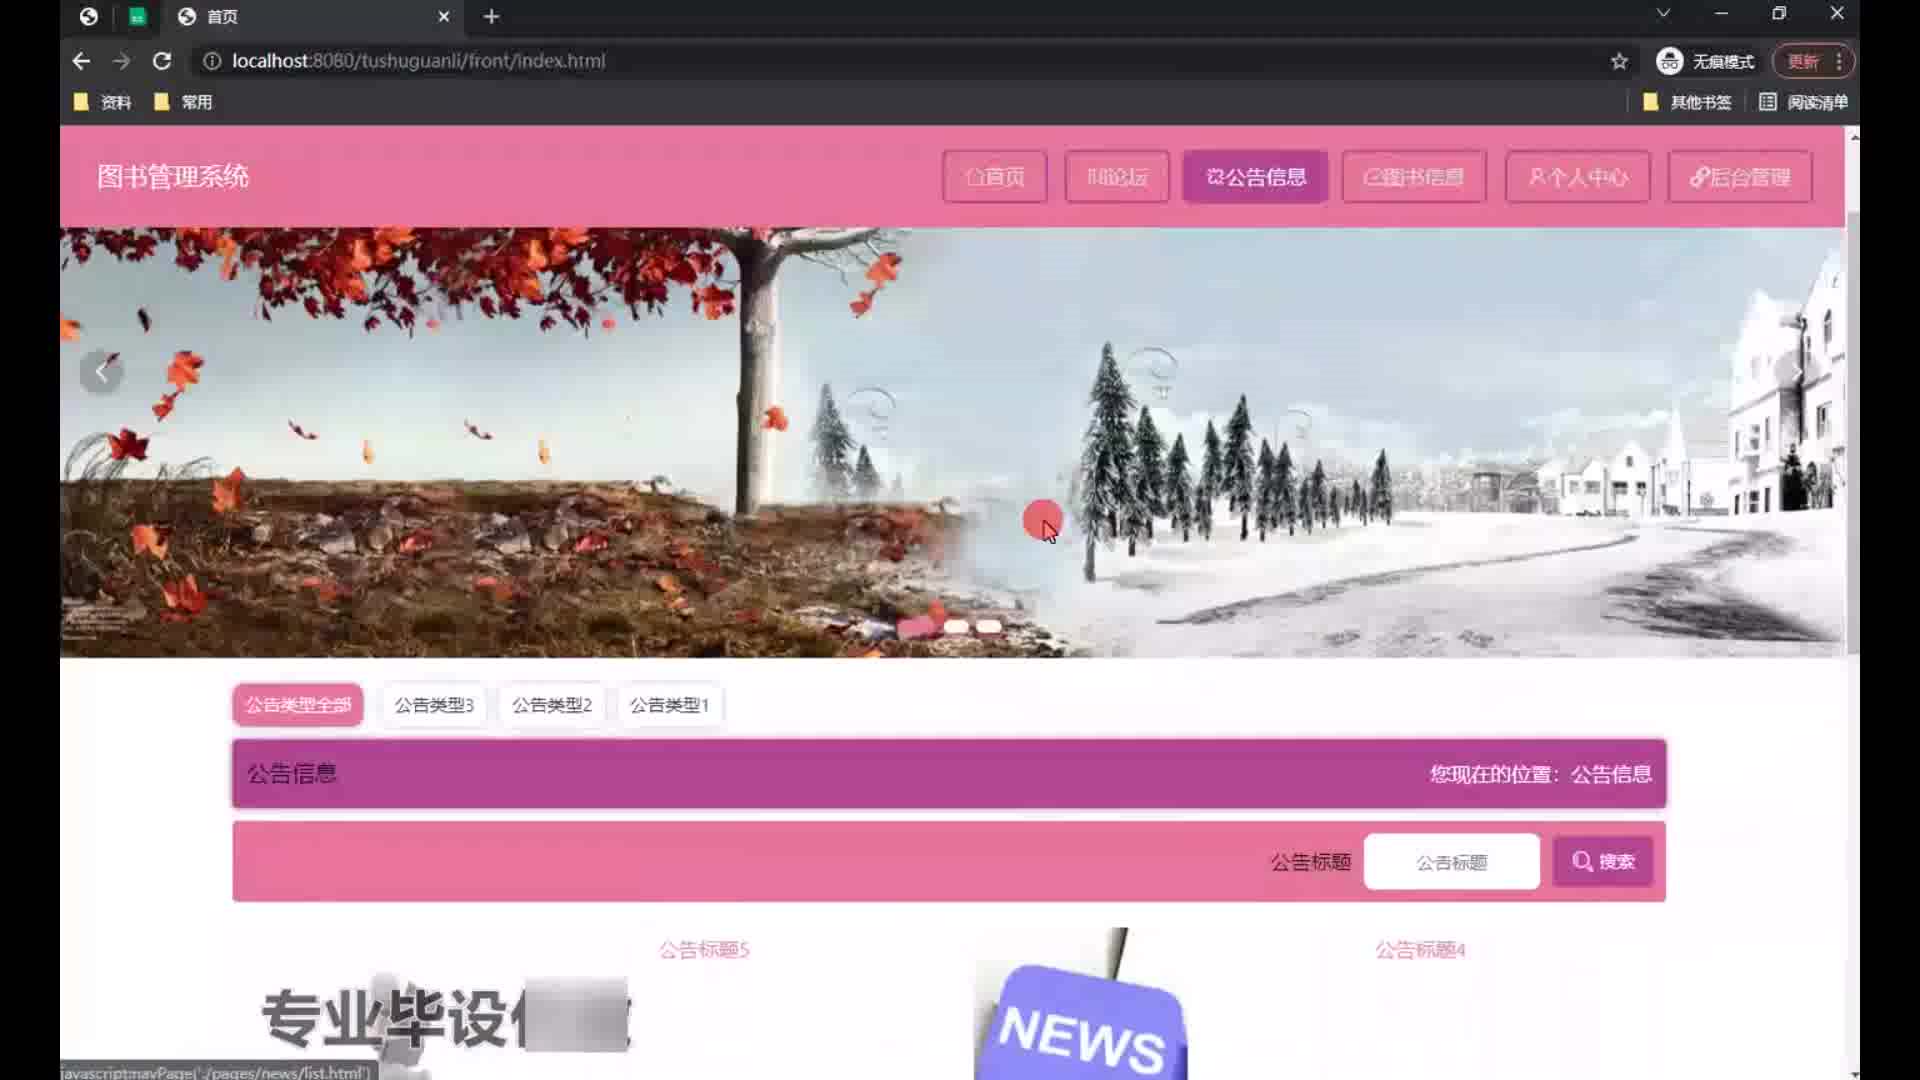Open the NEWS thumbnail image
1920x1080 pixels.
[1083, 1004]
